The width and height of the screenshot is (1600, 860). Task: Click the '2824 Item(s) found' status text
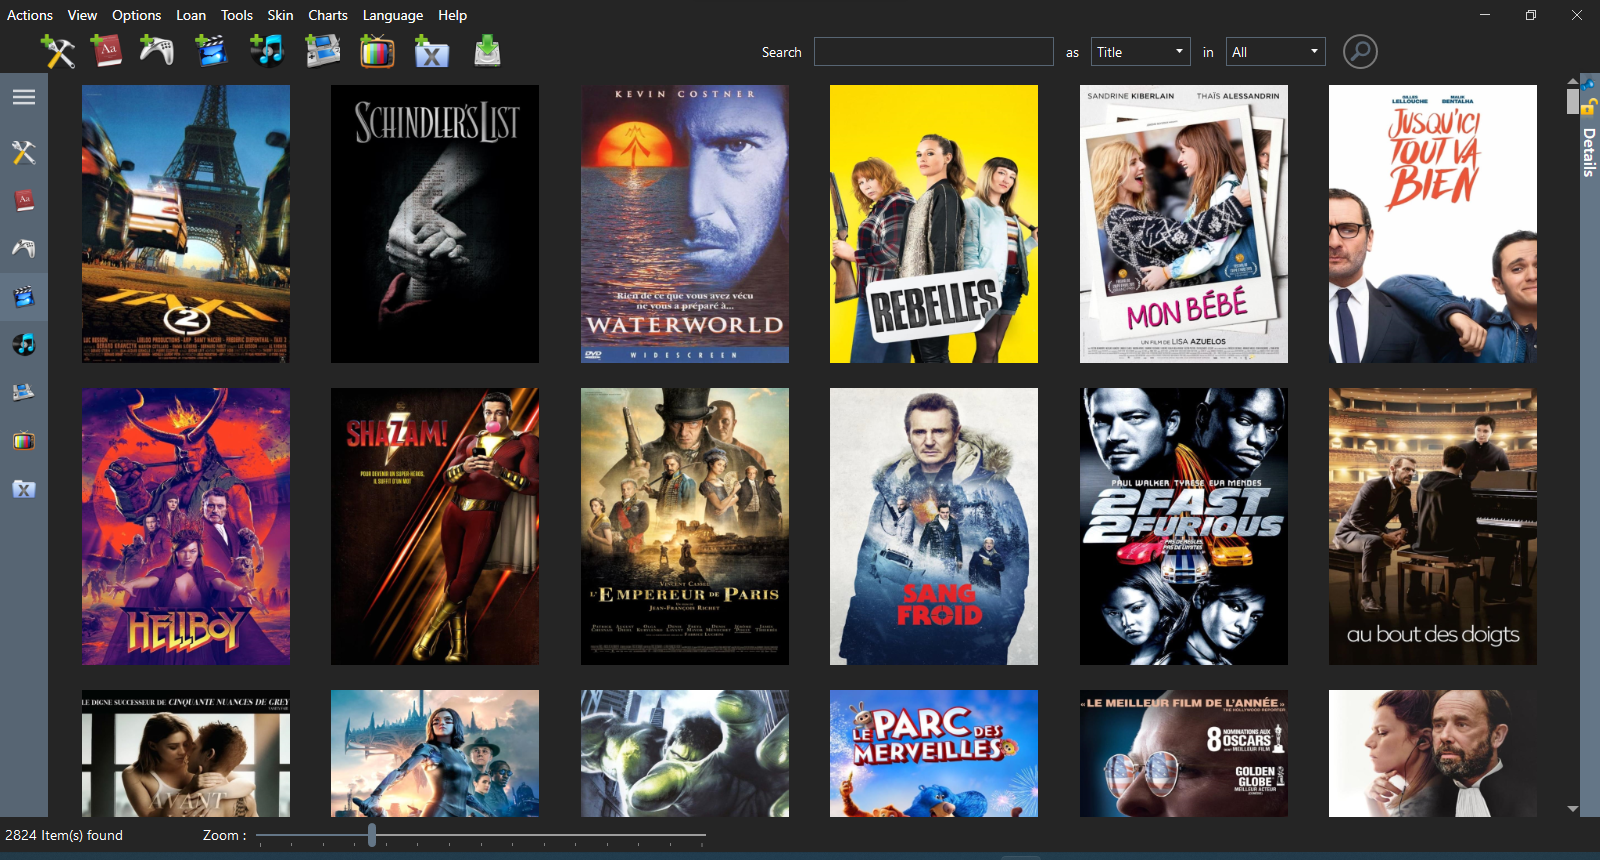pyautogui.click(x=64, y=835)
